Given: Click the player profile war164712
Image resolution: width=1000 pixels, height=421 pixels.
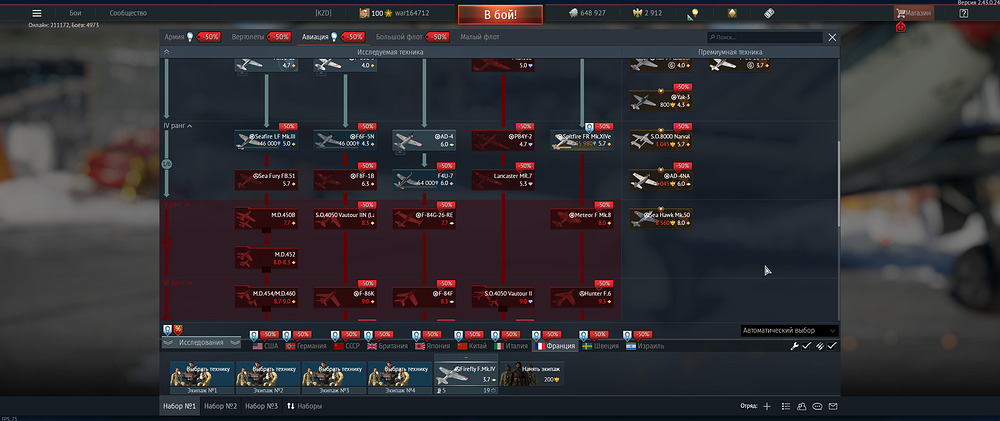Looking at the screenshot, I should [393, 13].
